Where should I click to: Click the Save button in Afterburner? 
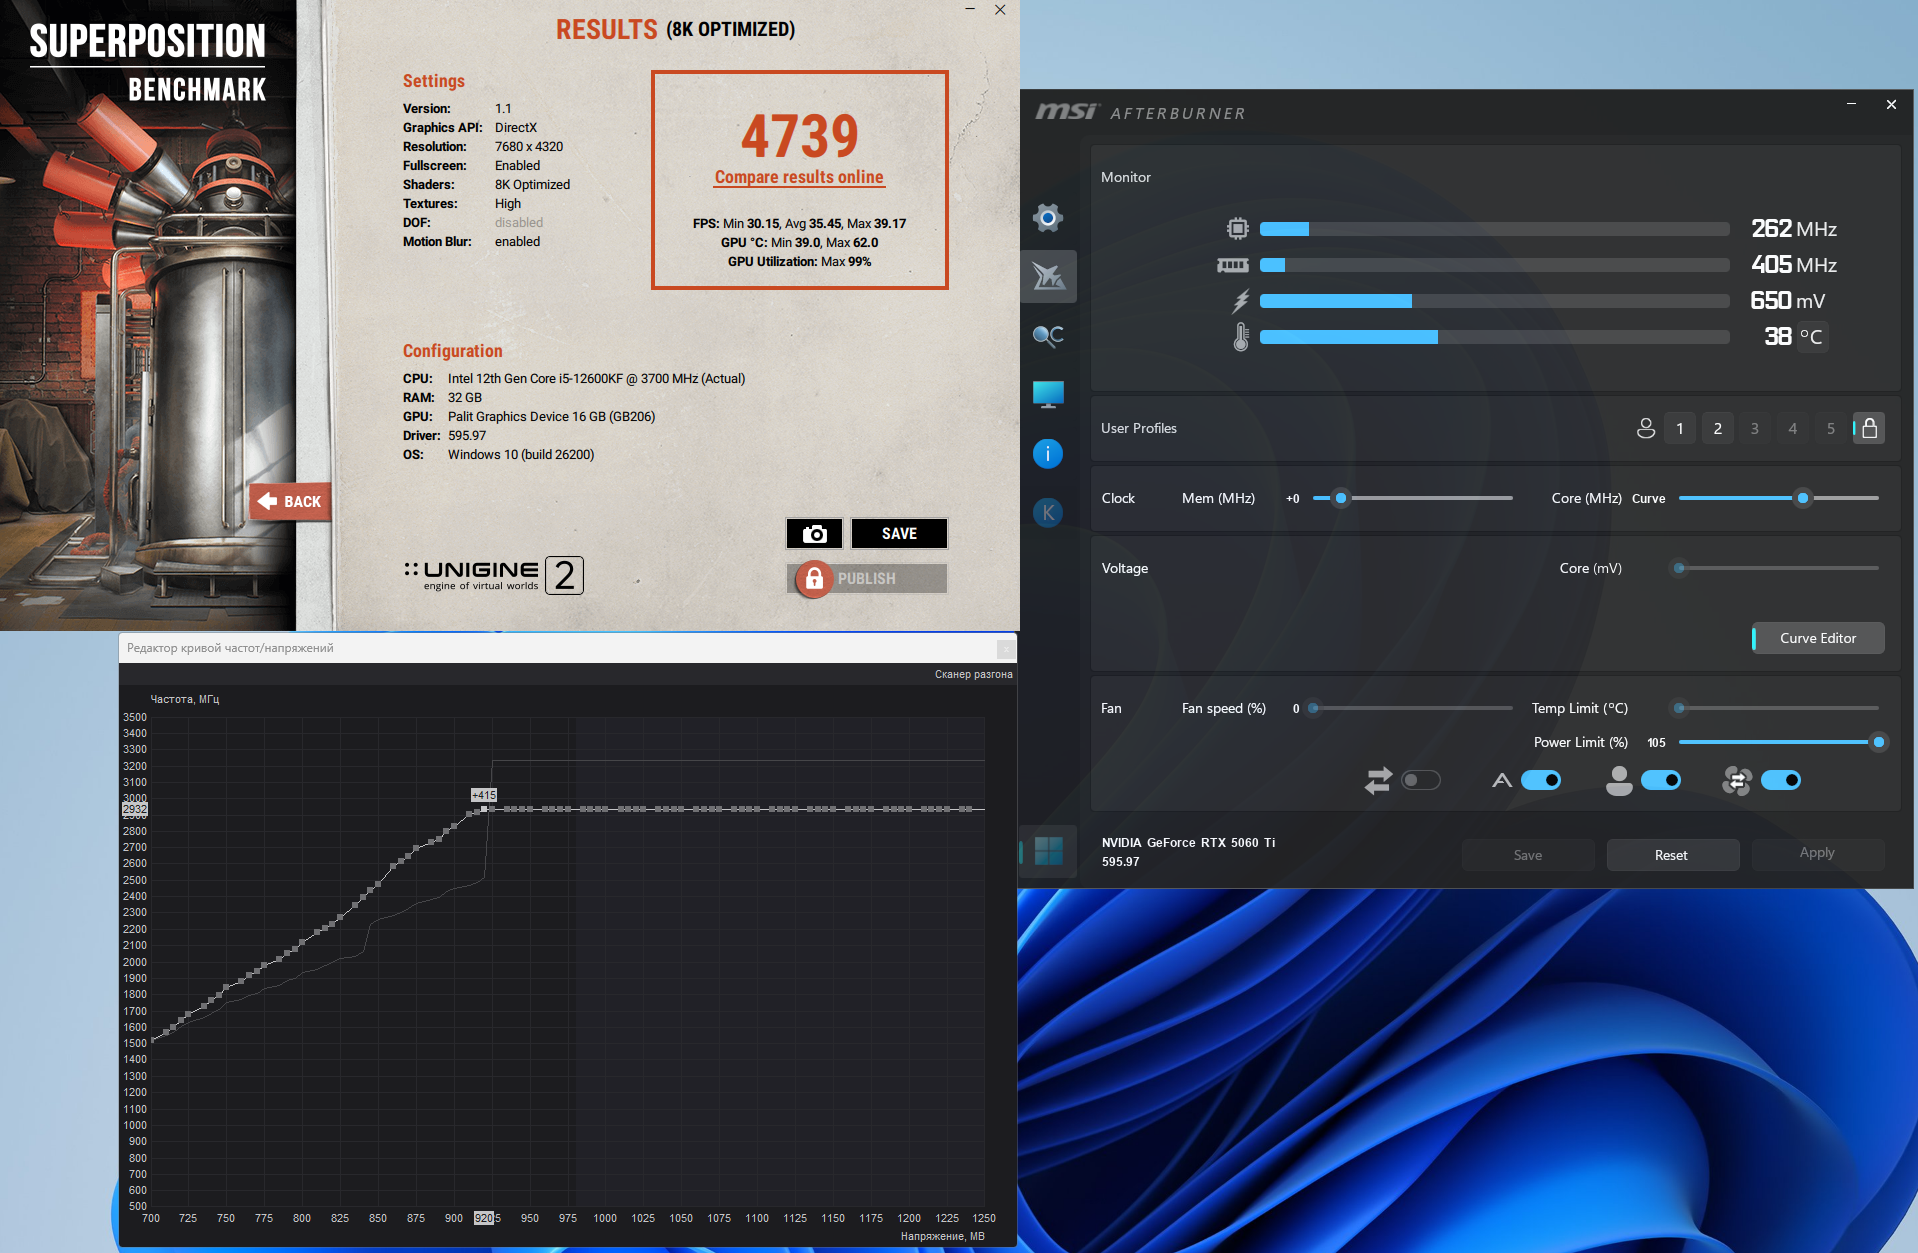coord(1528,855)
